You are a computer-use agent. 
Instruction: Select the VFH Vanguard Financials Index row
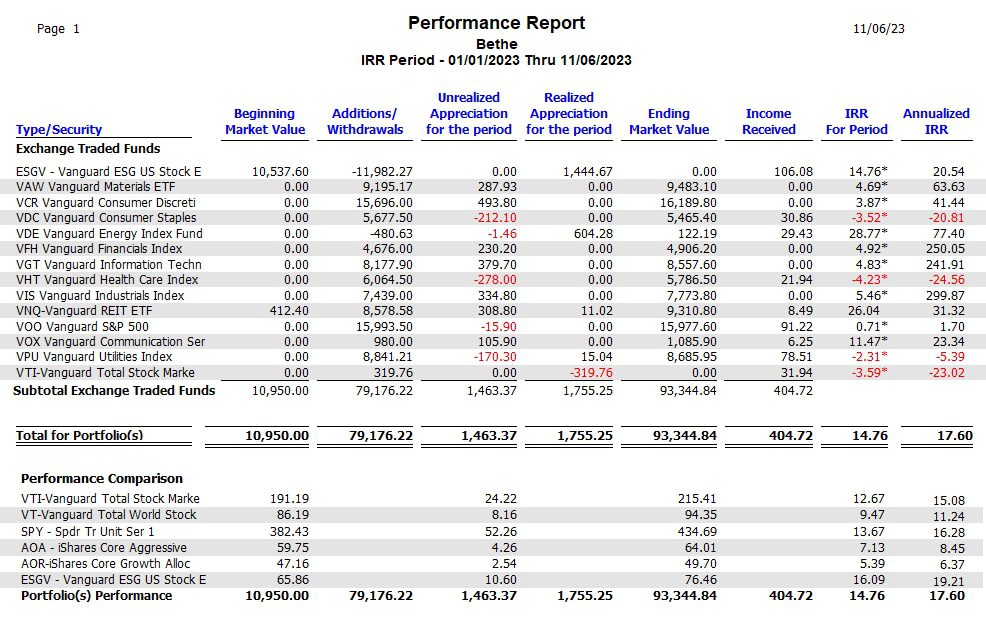pos(493,248)
